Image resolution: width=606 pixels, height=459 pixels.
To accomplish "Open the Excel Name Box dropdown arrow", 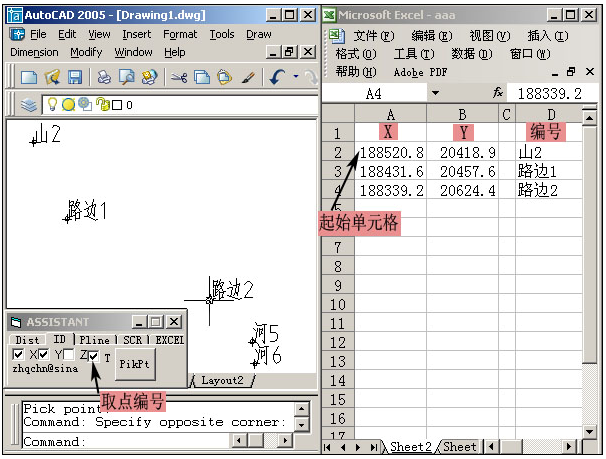I will click(435, 93).
